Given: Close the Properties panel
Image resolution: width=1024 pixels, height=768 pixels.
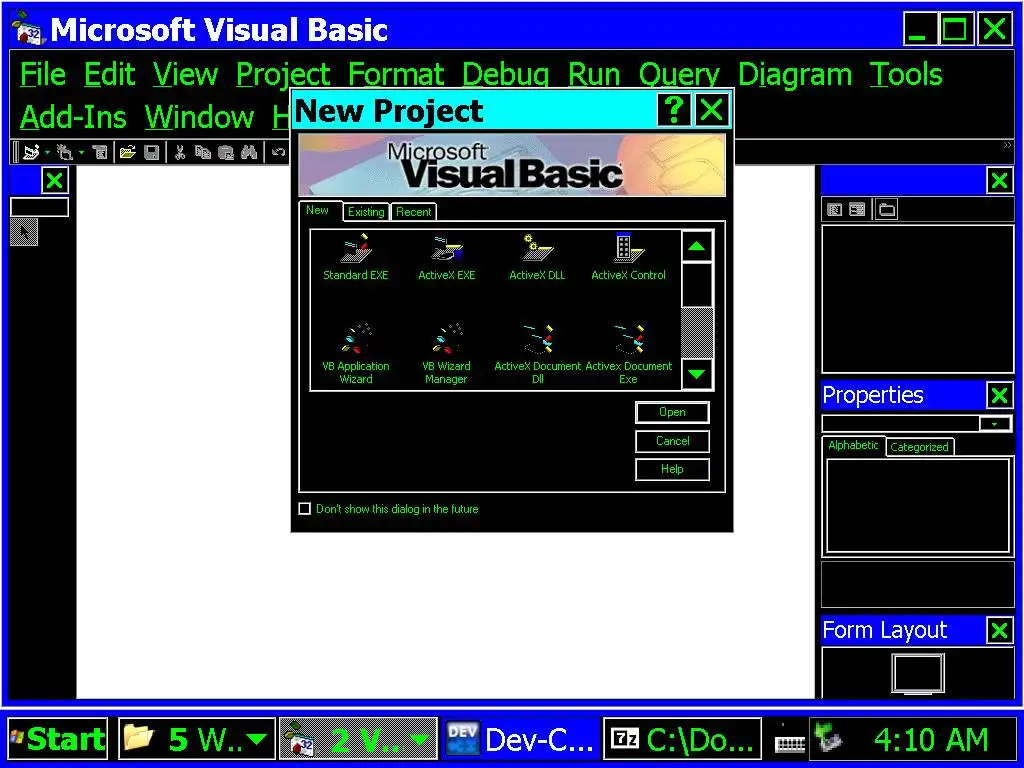Looking at the screenshot, I should click(999, 395).
